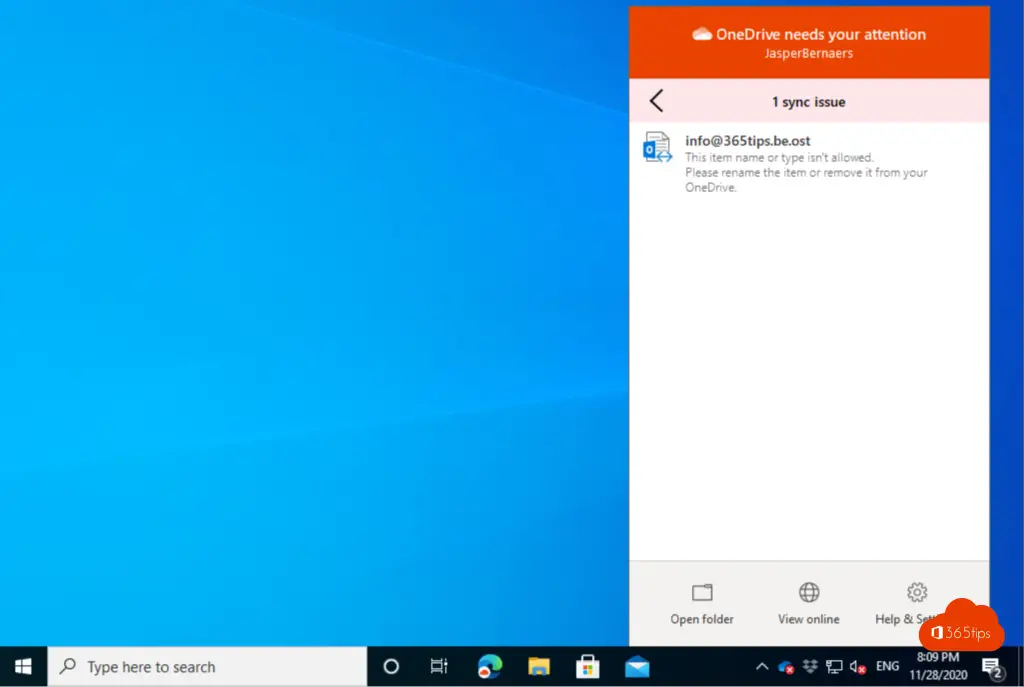Click the muted volume tray icon
Image resolution: width=1024 pixels, height=687 pixels.
point(857,667)
